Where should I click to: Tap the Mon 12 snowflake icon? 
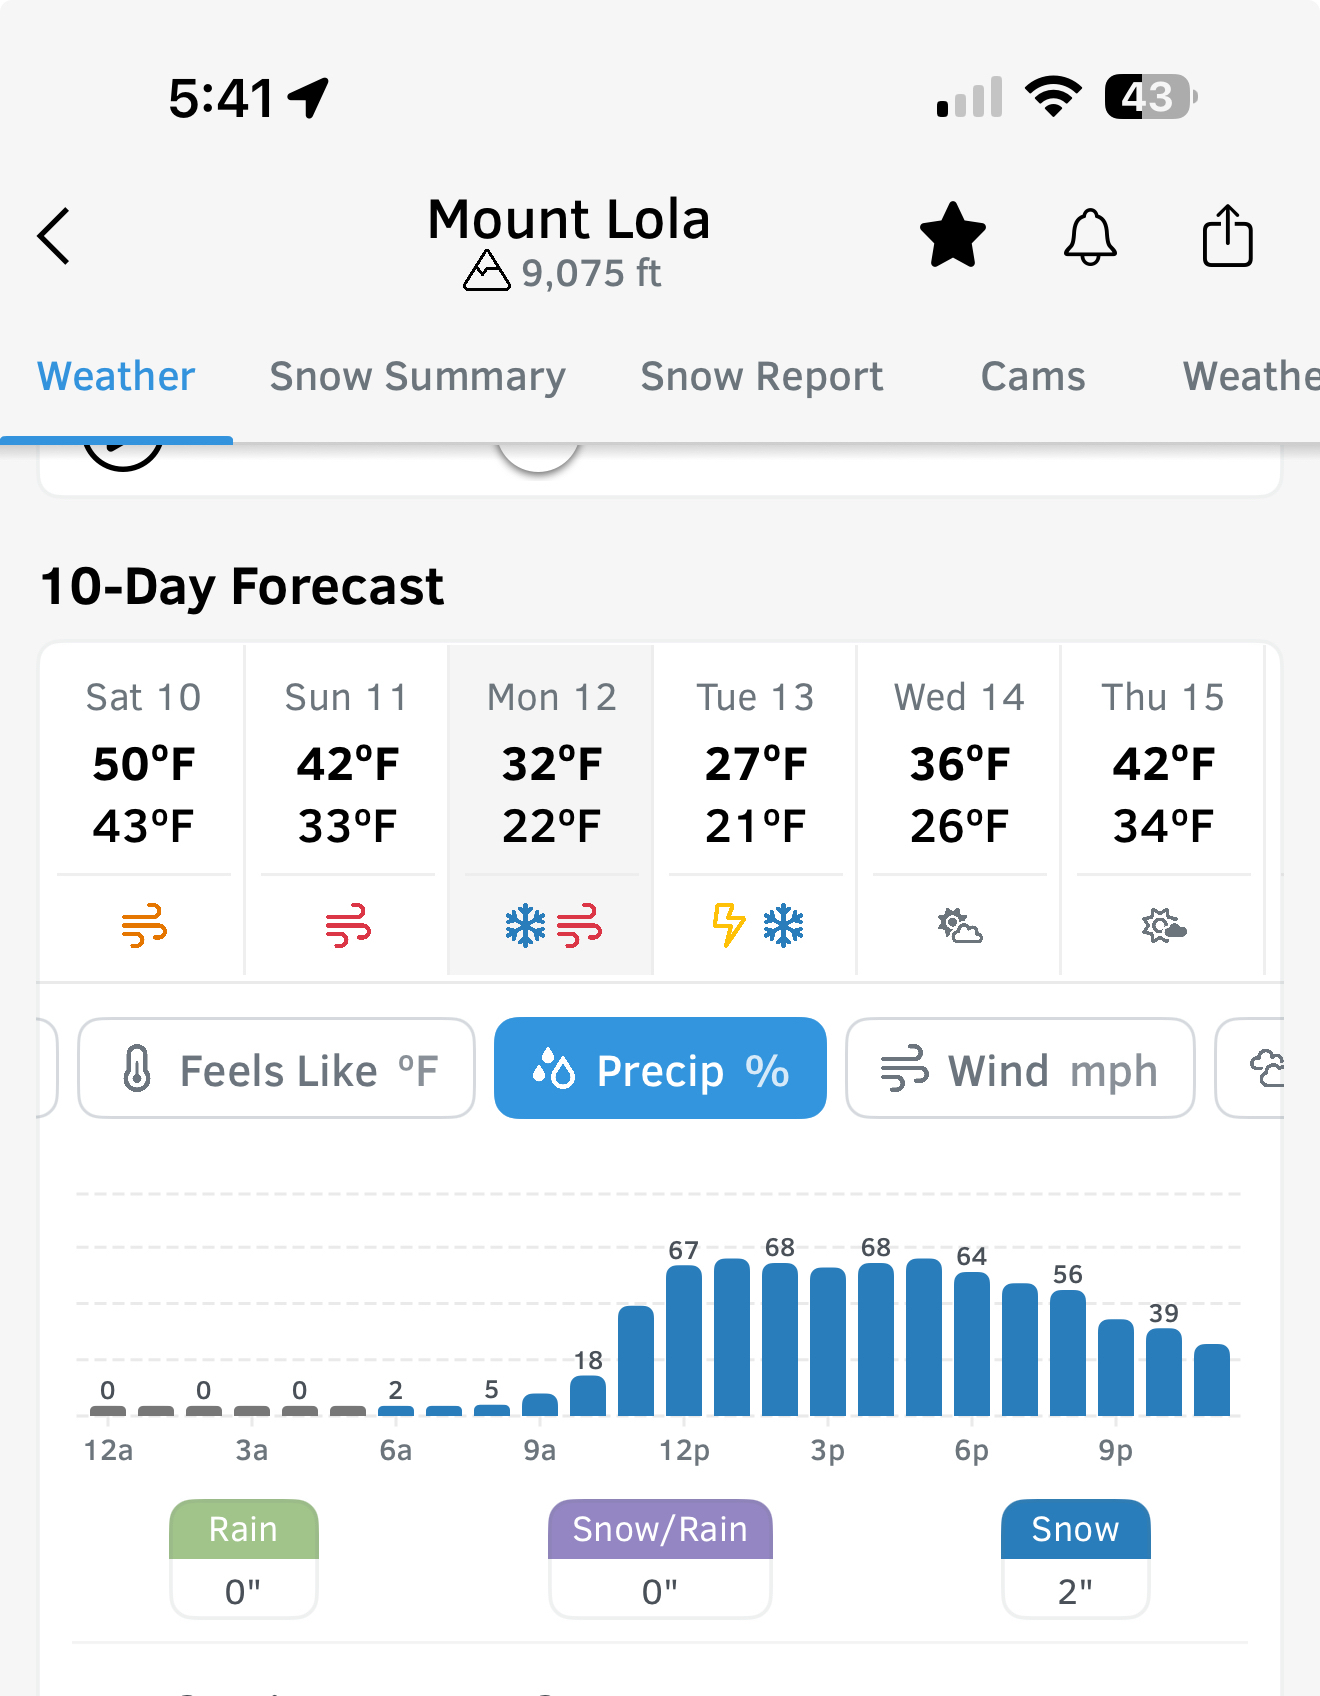525,925
